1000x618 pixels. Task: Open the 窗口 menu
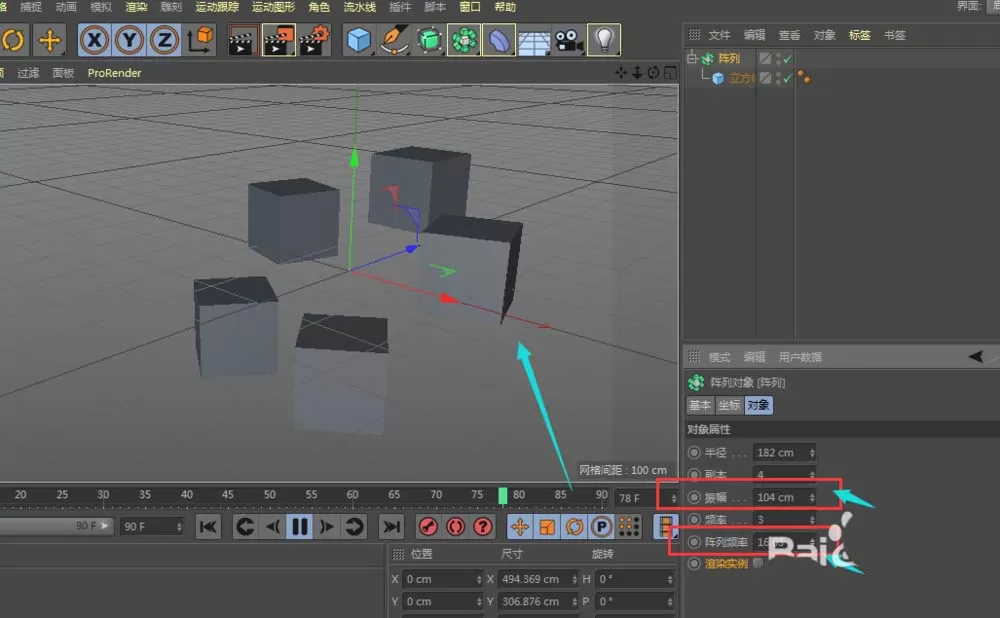[x=469, y=7]
